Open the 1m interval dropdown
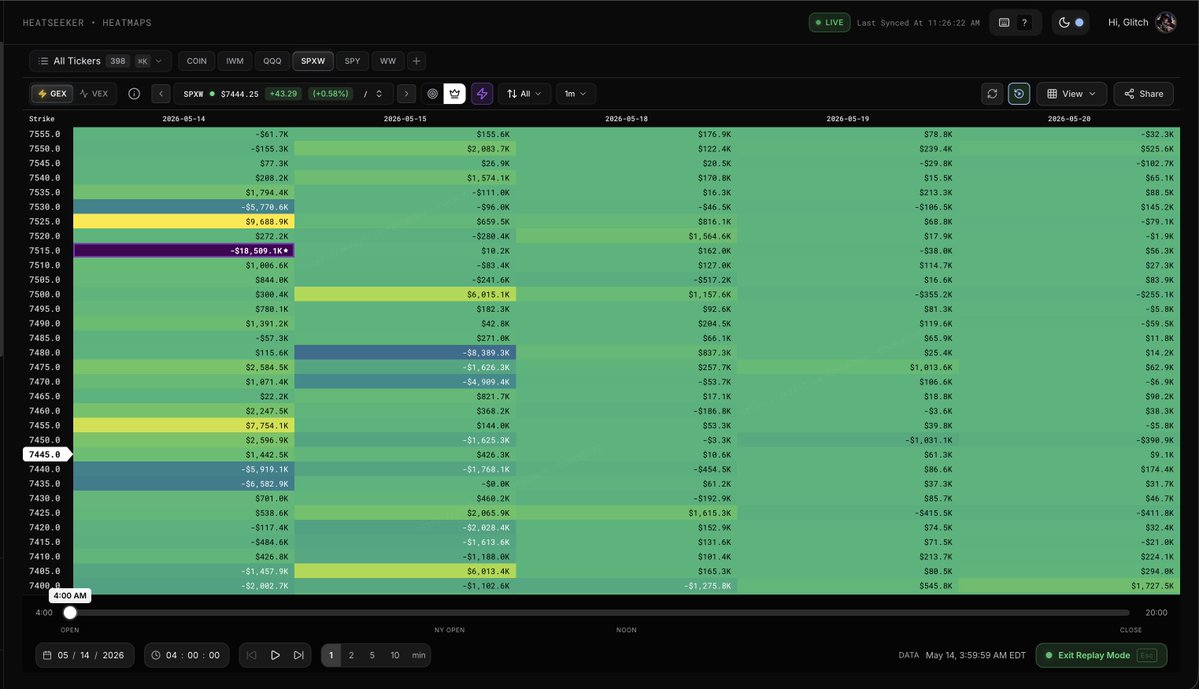The height and width of the screenshot is (689, 1199). [576, 94]
